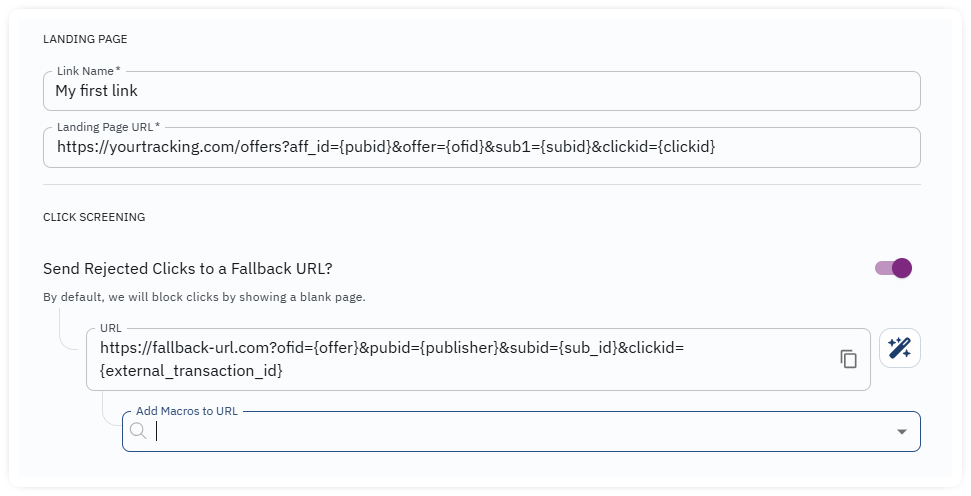Focus the Add Macros to URL search box
The image size is (971, 496).
521,432
